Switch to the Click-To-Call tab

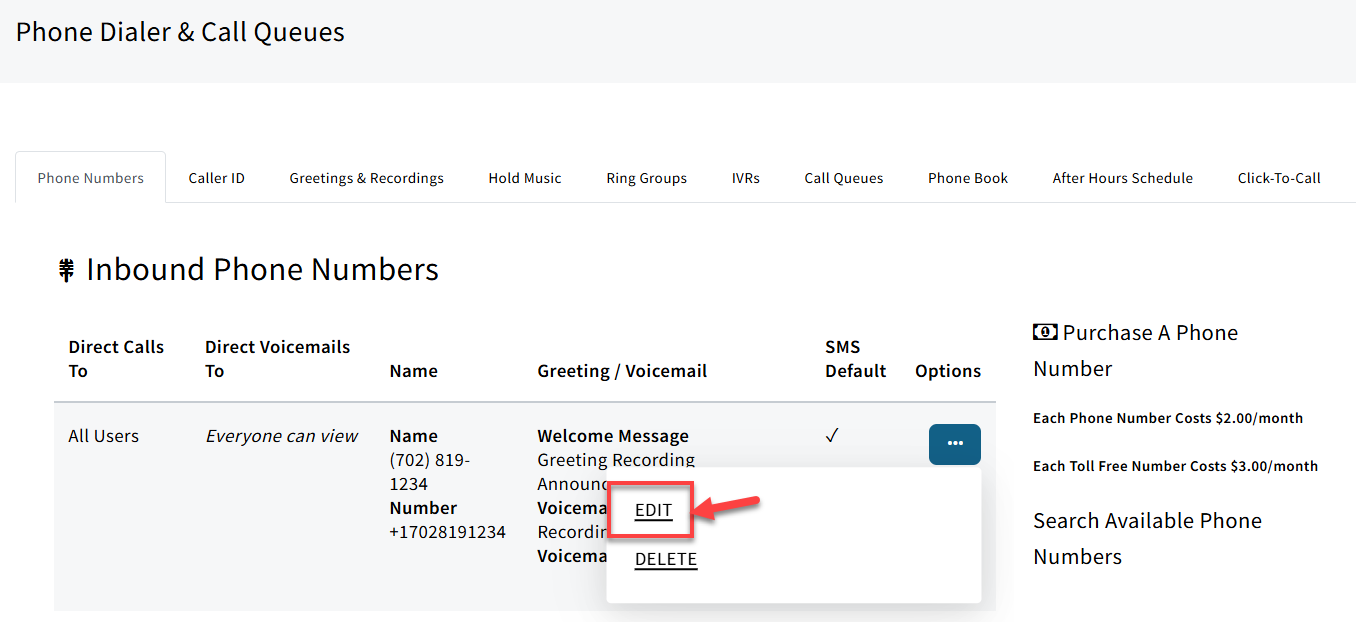click(1279, 177)
